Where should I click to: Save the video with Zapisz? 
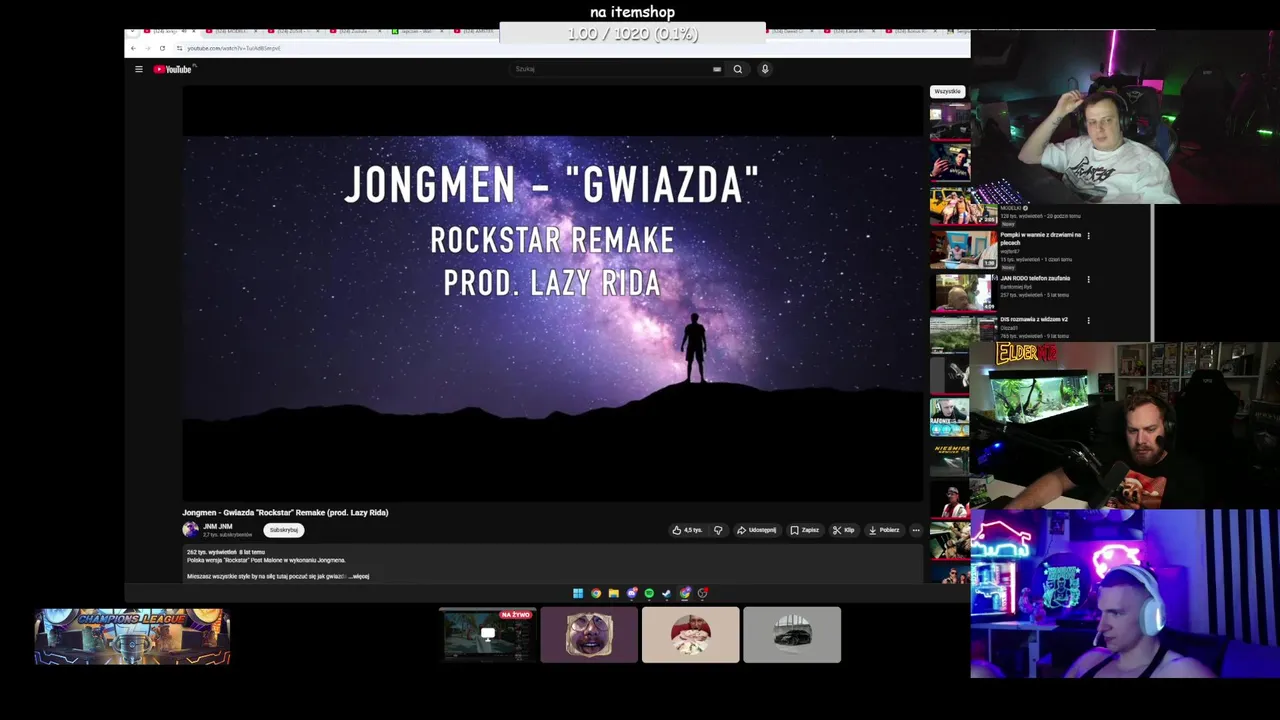805,530
